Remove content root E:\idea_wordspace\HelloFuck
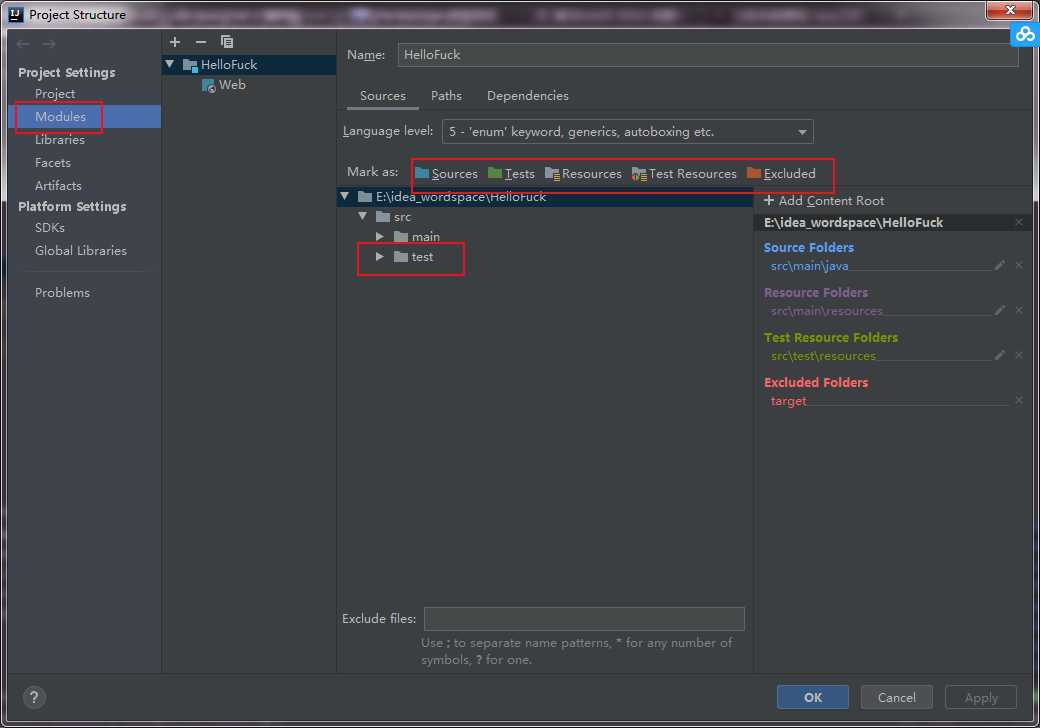Viewport: 1040px width, 728px height. pos(1019,222)
